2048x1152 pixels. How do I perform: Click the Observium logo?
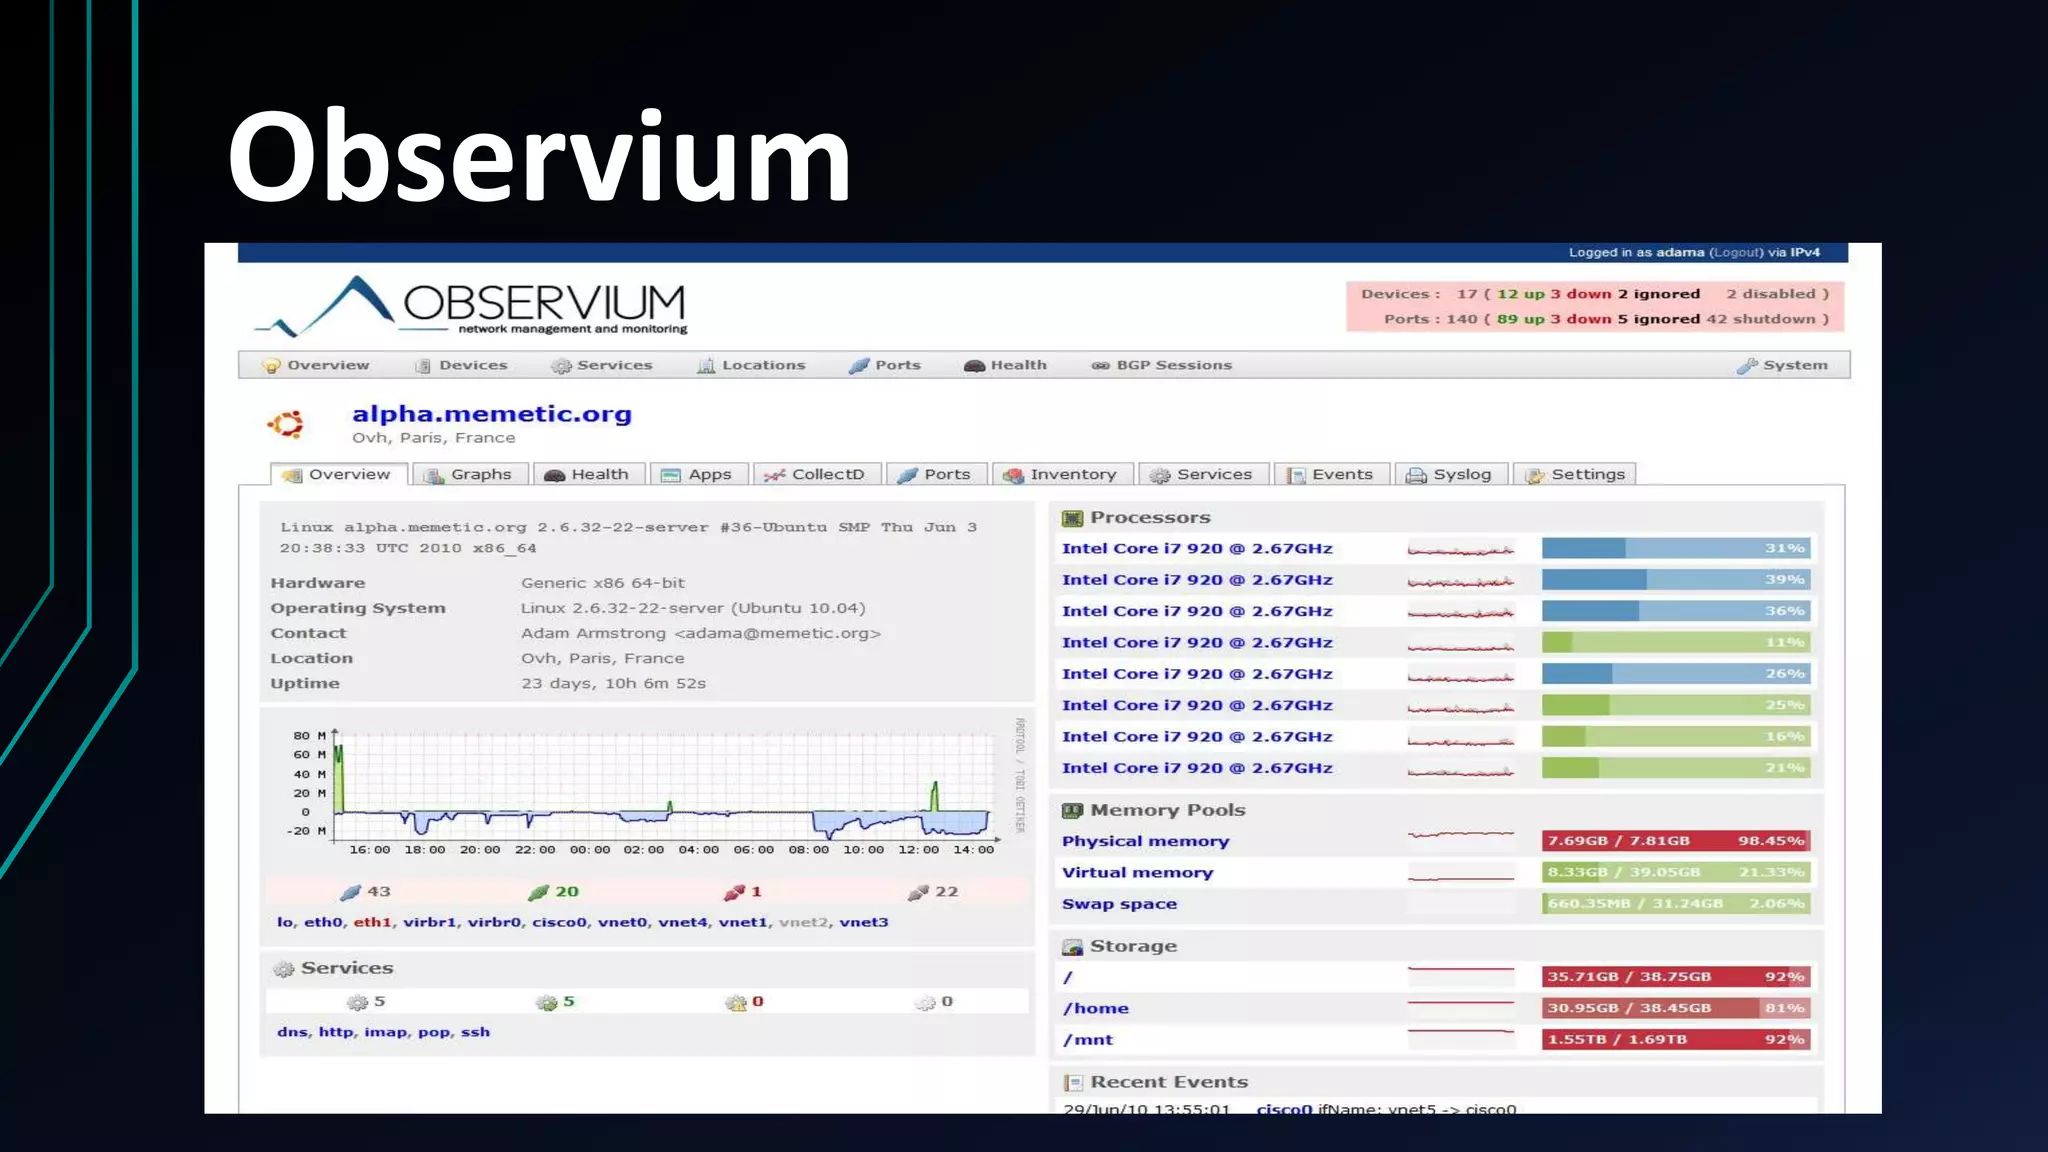(471, 306)
